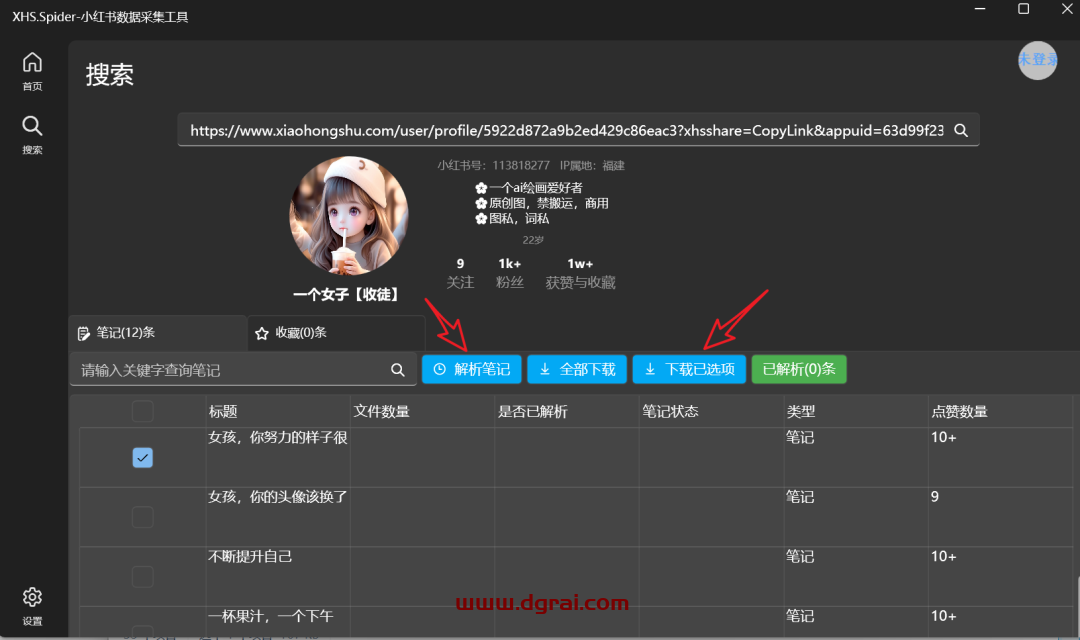This screenshot has width=1080, height=640.
Task: Click the 下载已选项 button
Action: pos(689,369)
